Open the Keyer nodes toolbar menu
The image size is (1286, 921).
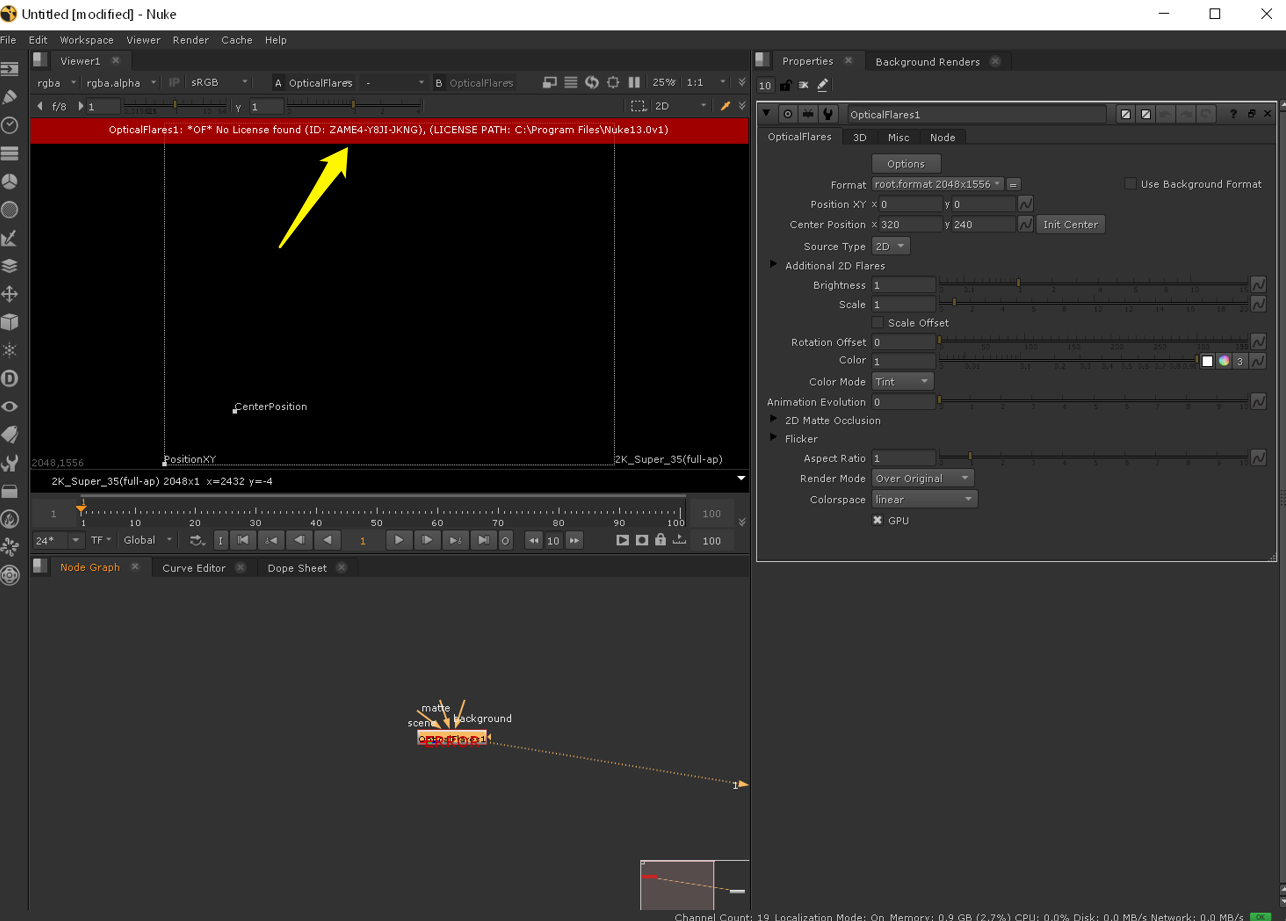[10, 238]
